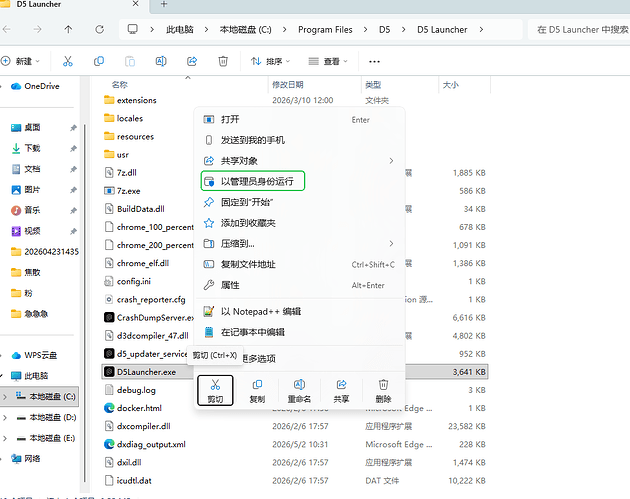Select 发送到我的手机 in context menu
The height and width of the screenshot is (499, 630).
299,140
